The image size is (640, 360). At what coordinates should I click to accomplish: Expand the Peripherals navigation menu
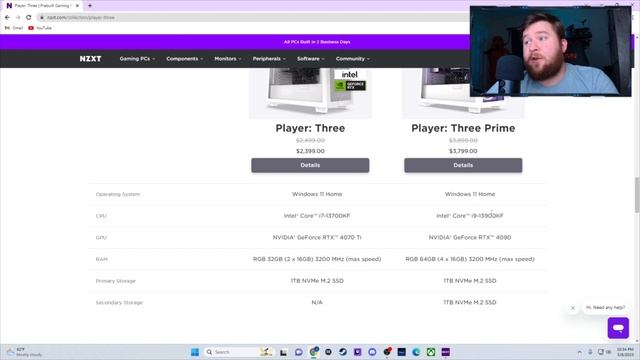[269, 59]
